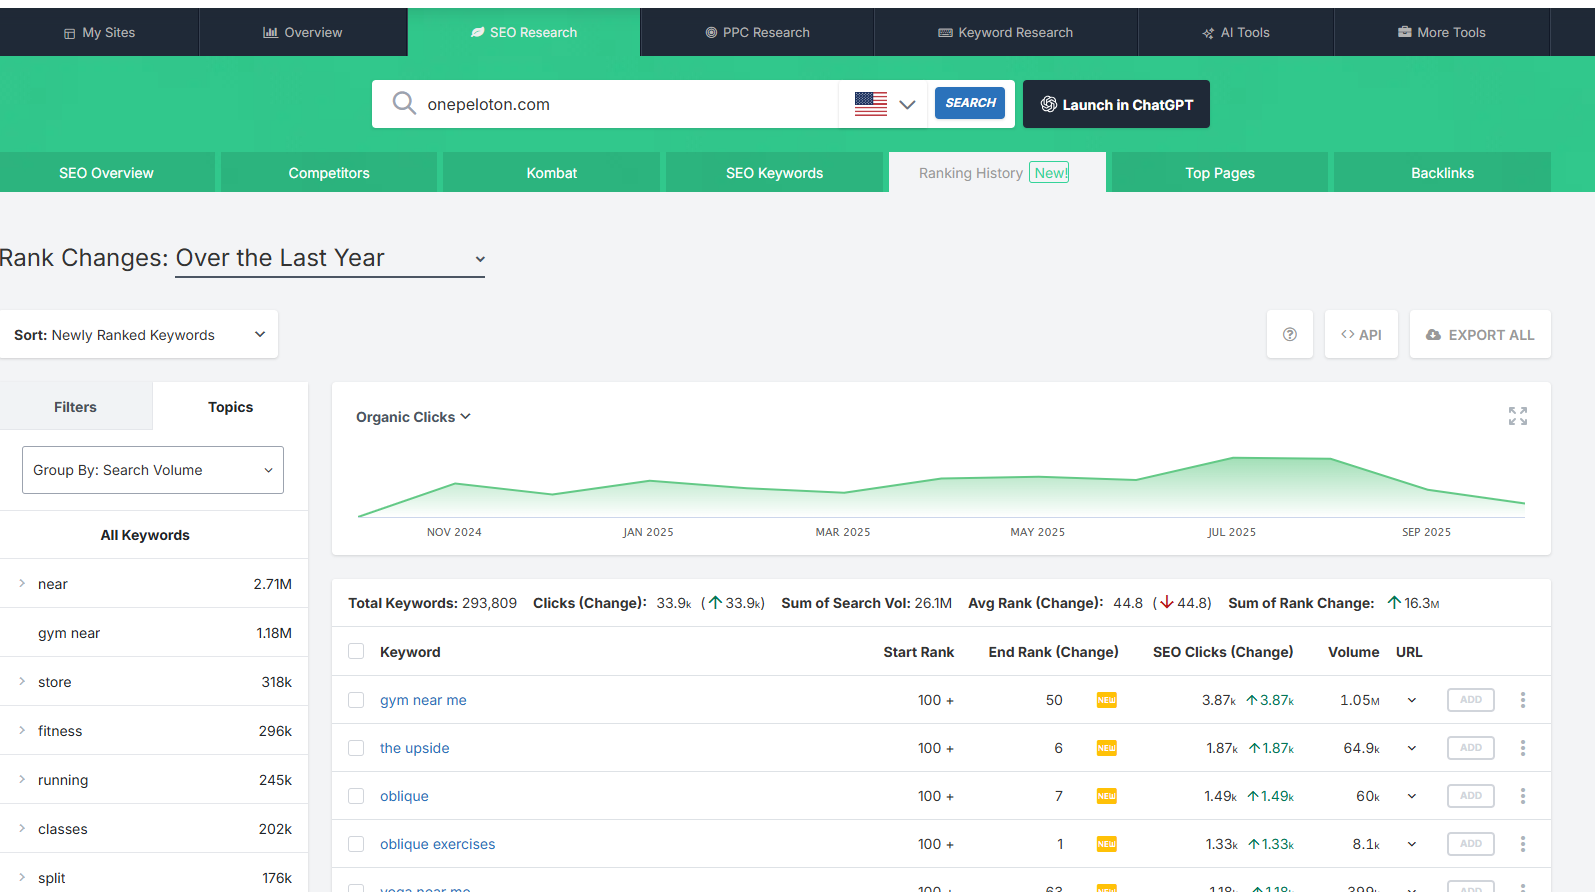Screen dimensions: 1595x892
Task: Tick the checkbox for oblique exercises
Action: [x=356, y=844]
